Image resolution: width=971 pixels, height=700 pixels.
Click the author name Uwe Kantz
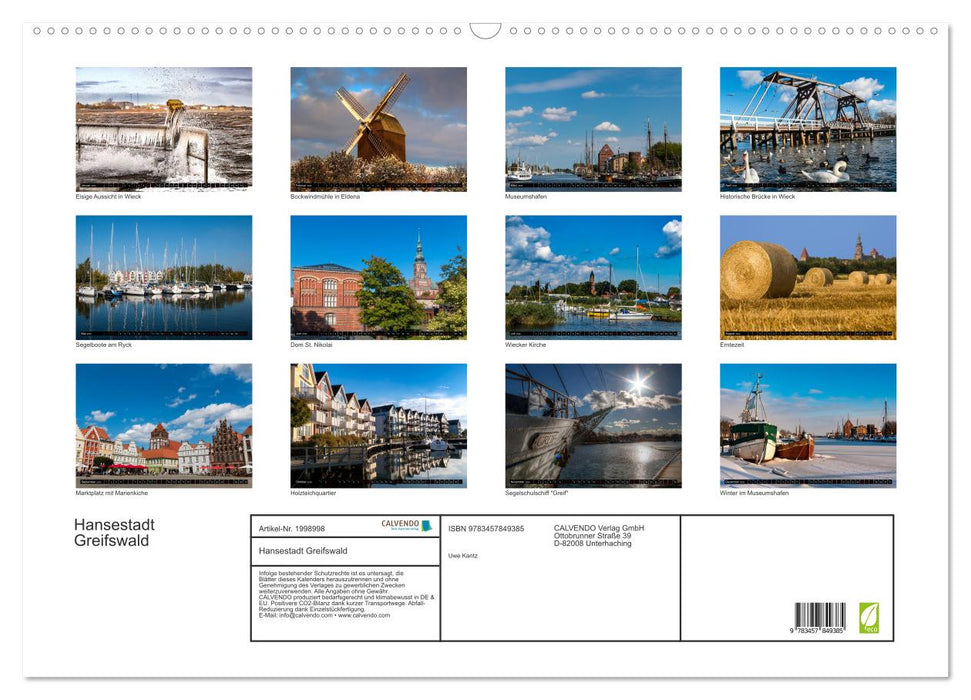click(462, 555)
